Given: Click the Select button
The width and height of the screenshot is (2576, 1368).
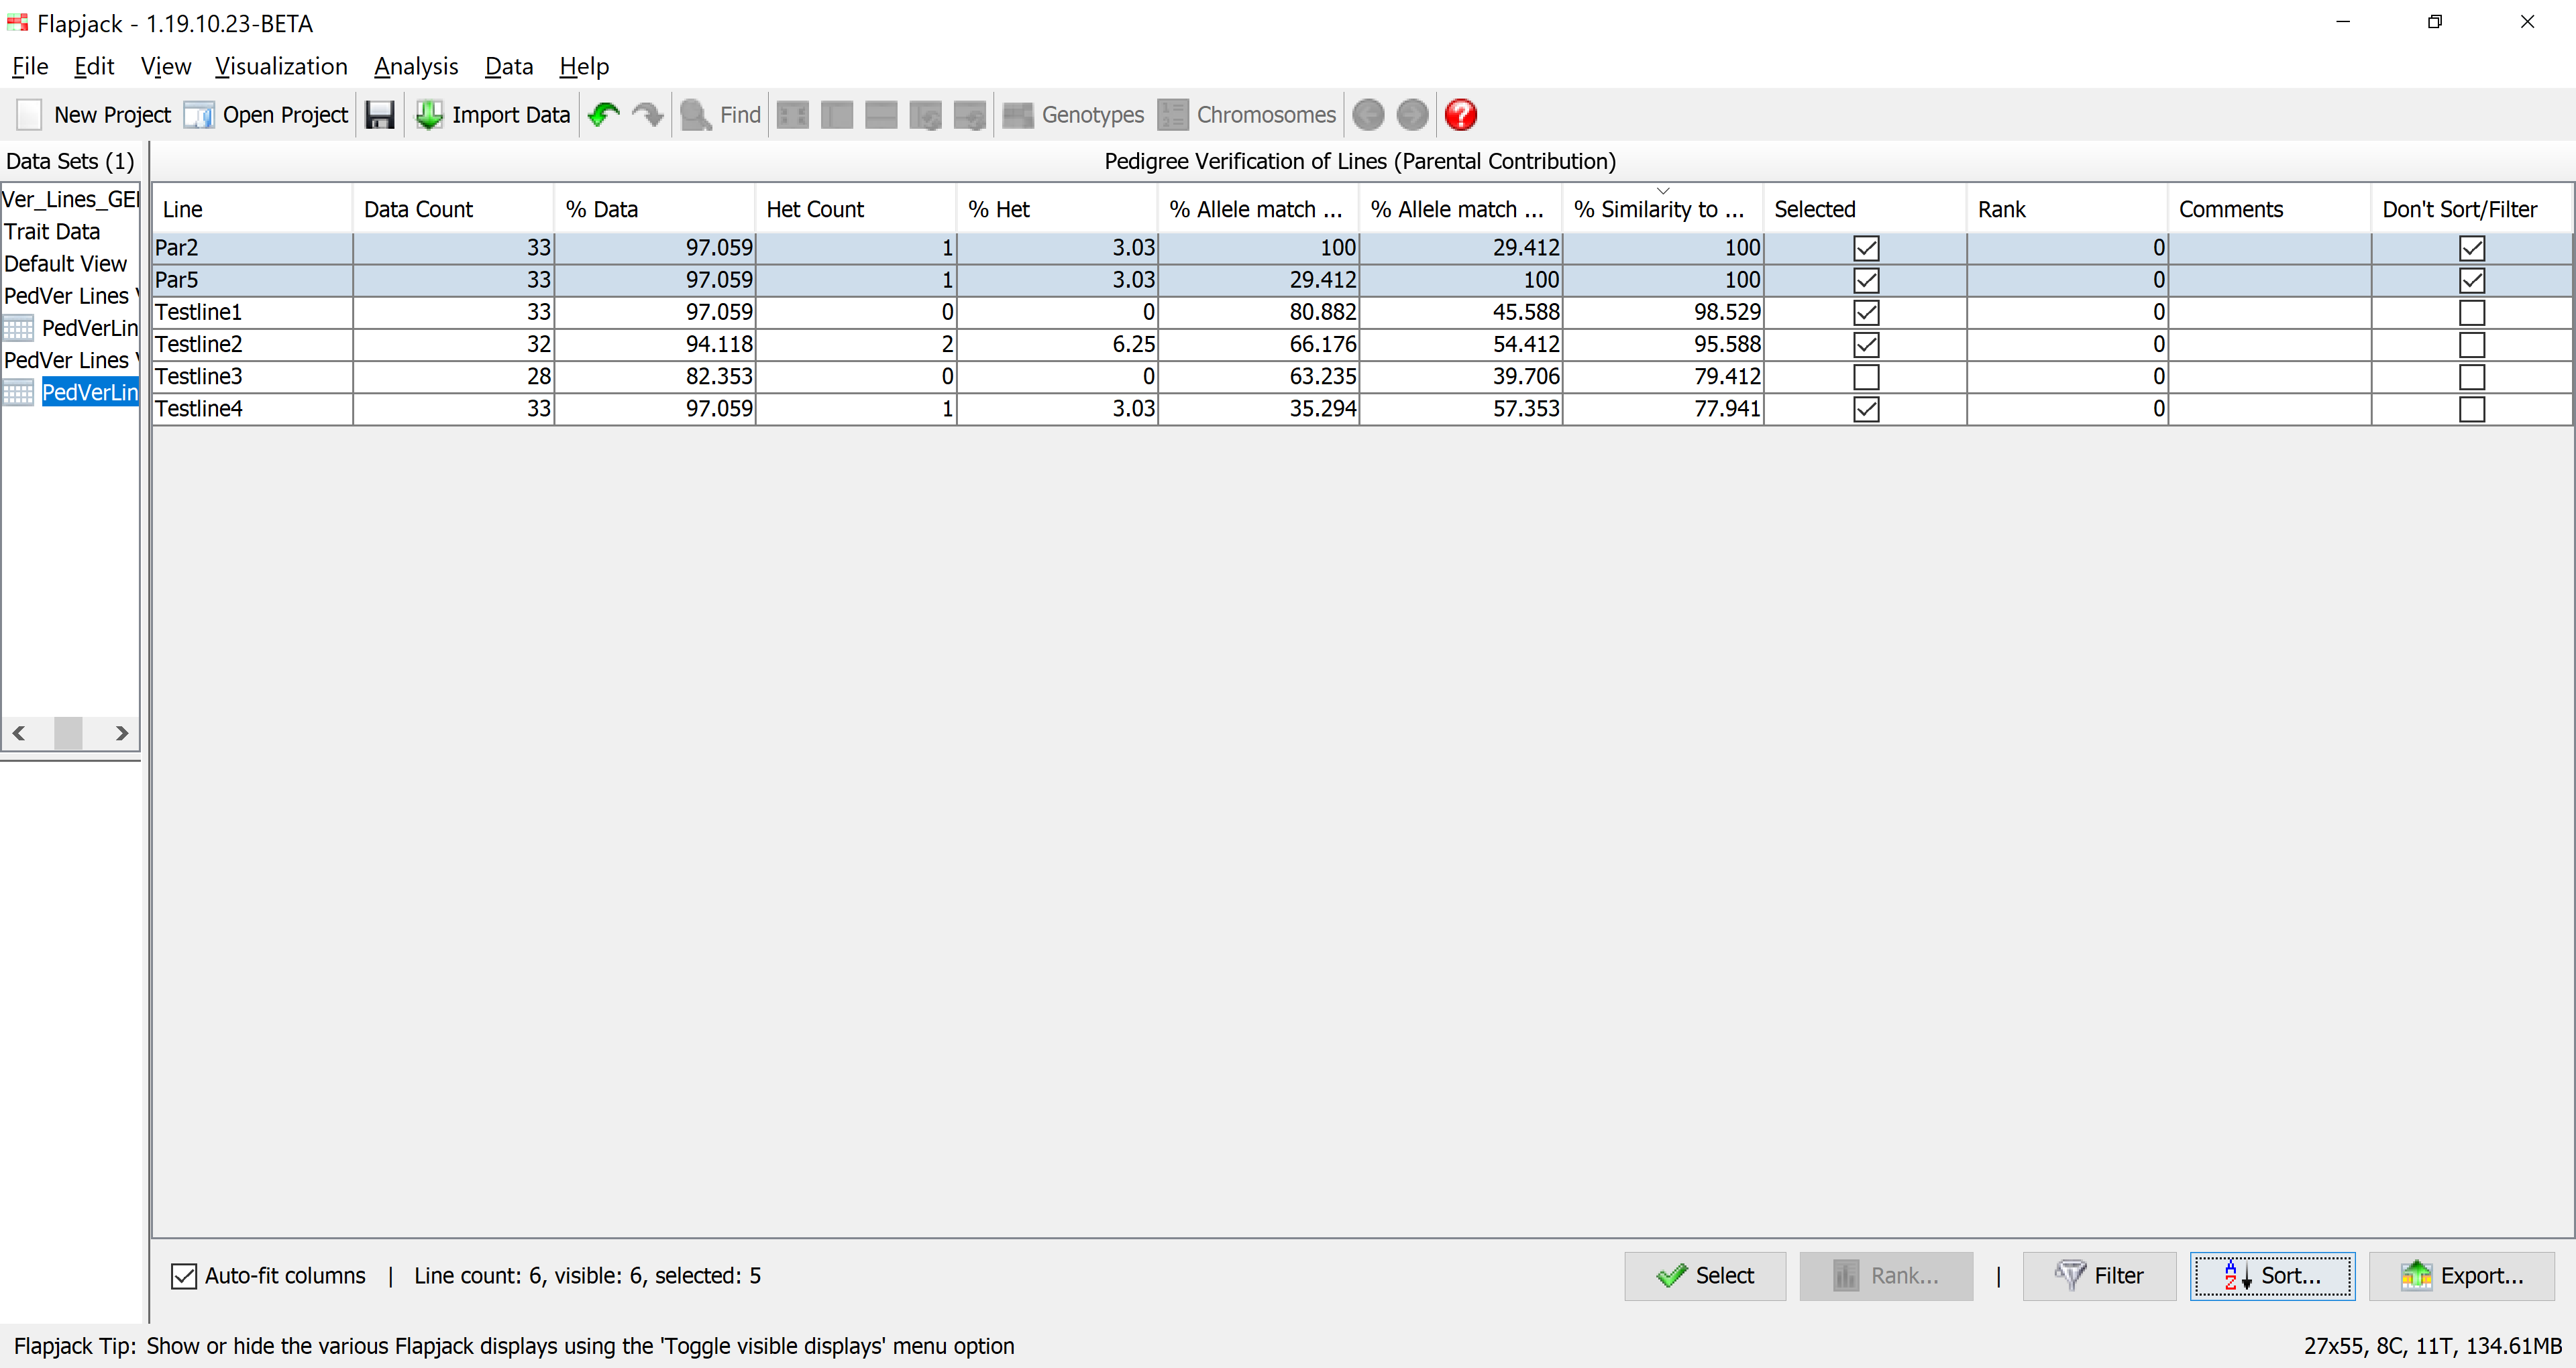Looking at the screenshot, I should pyautogui.click(x=1705, y=1276).
